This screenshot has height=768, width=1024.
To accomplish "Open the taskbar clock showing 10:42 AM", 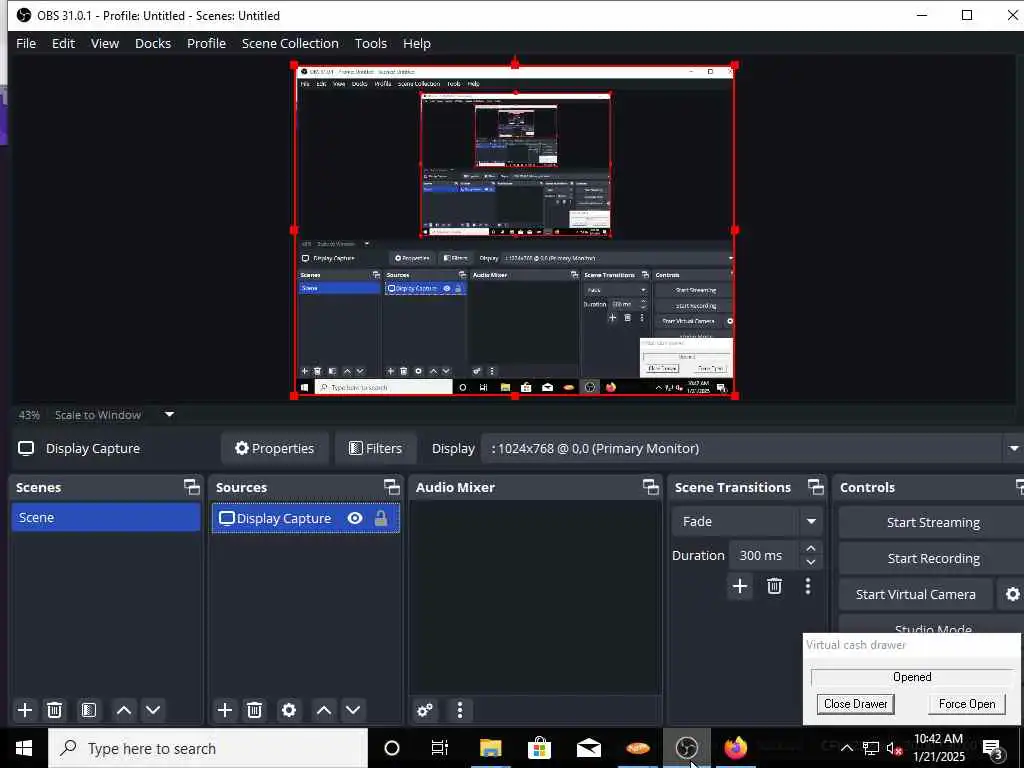I will [938, 748].
